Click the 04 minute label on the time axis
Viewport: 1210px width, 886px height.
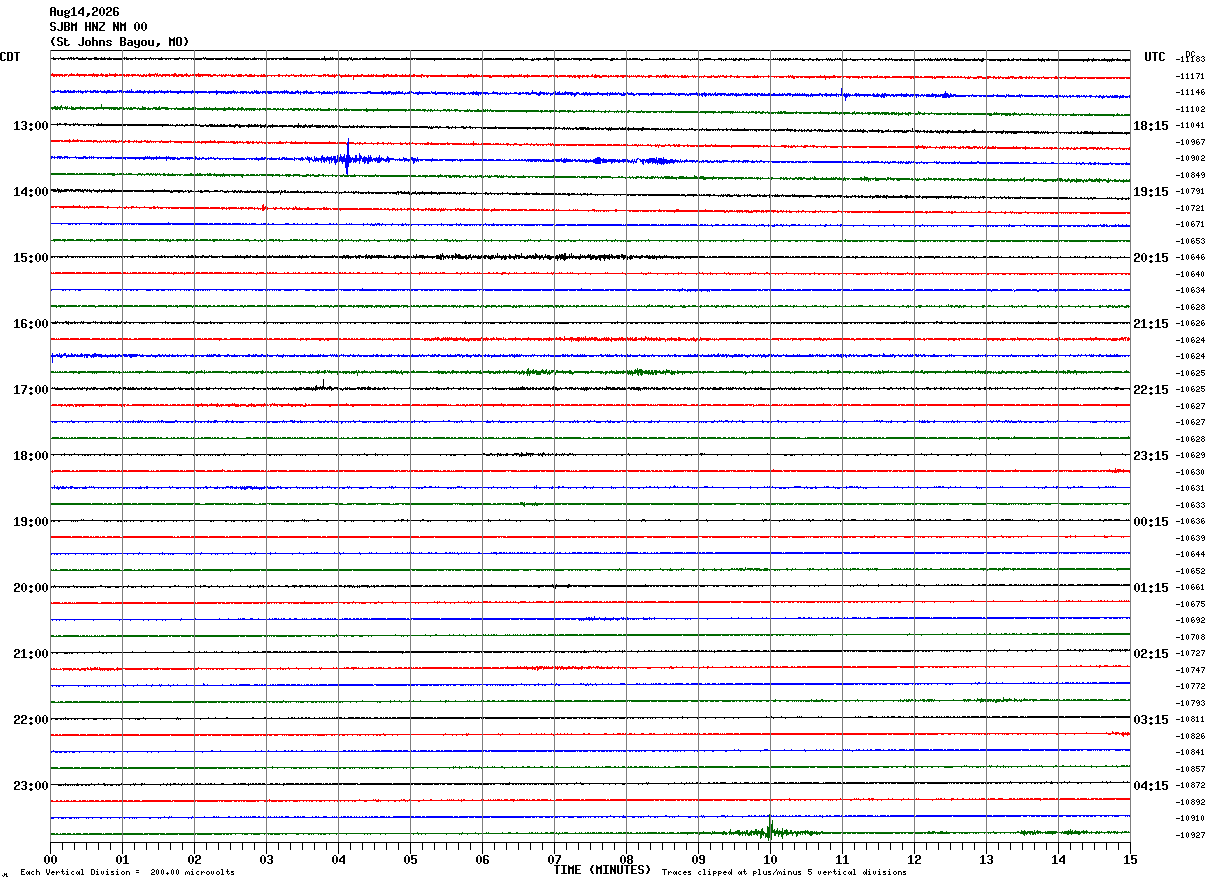tap(338, 859)
